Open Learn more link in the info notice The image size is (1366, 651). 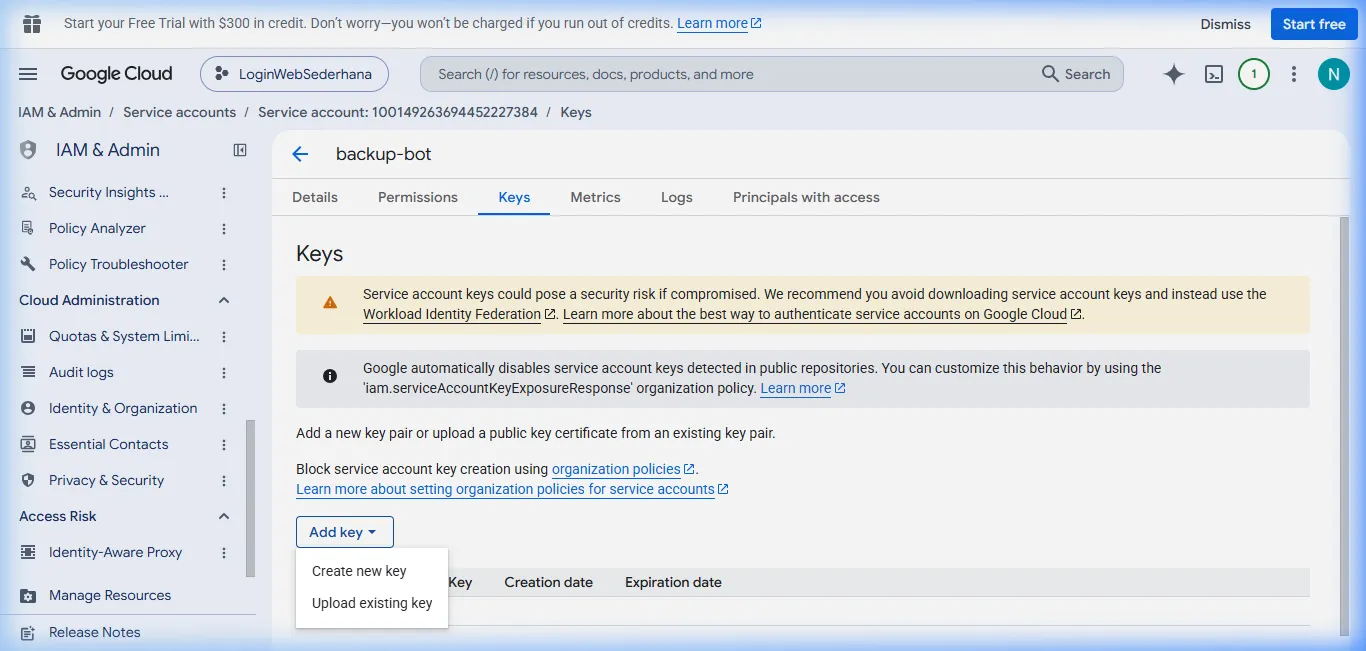802,388
